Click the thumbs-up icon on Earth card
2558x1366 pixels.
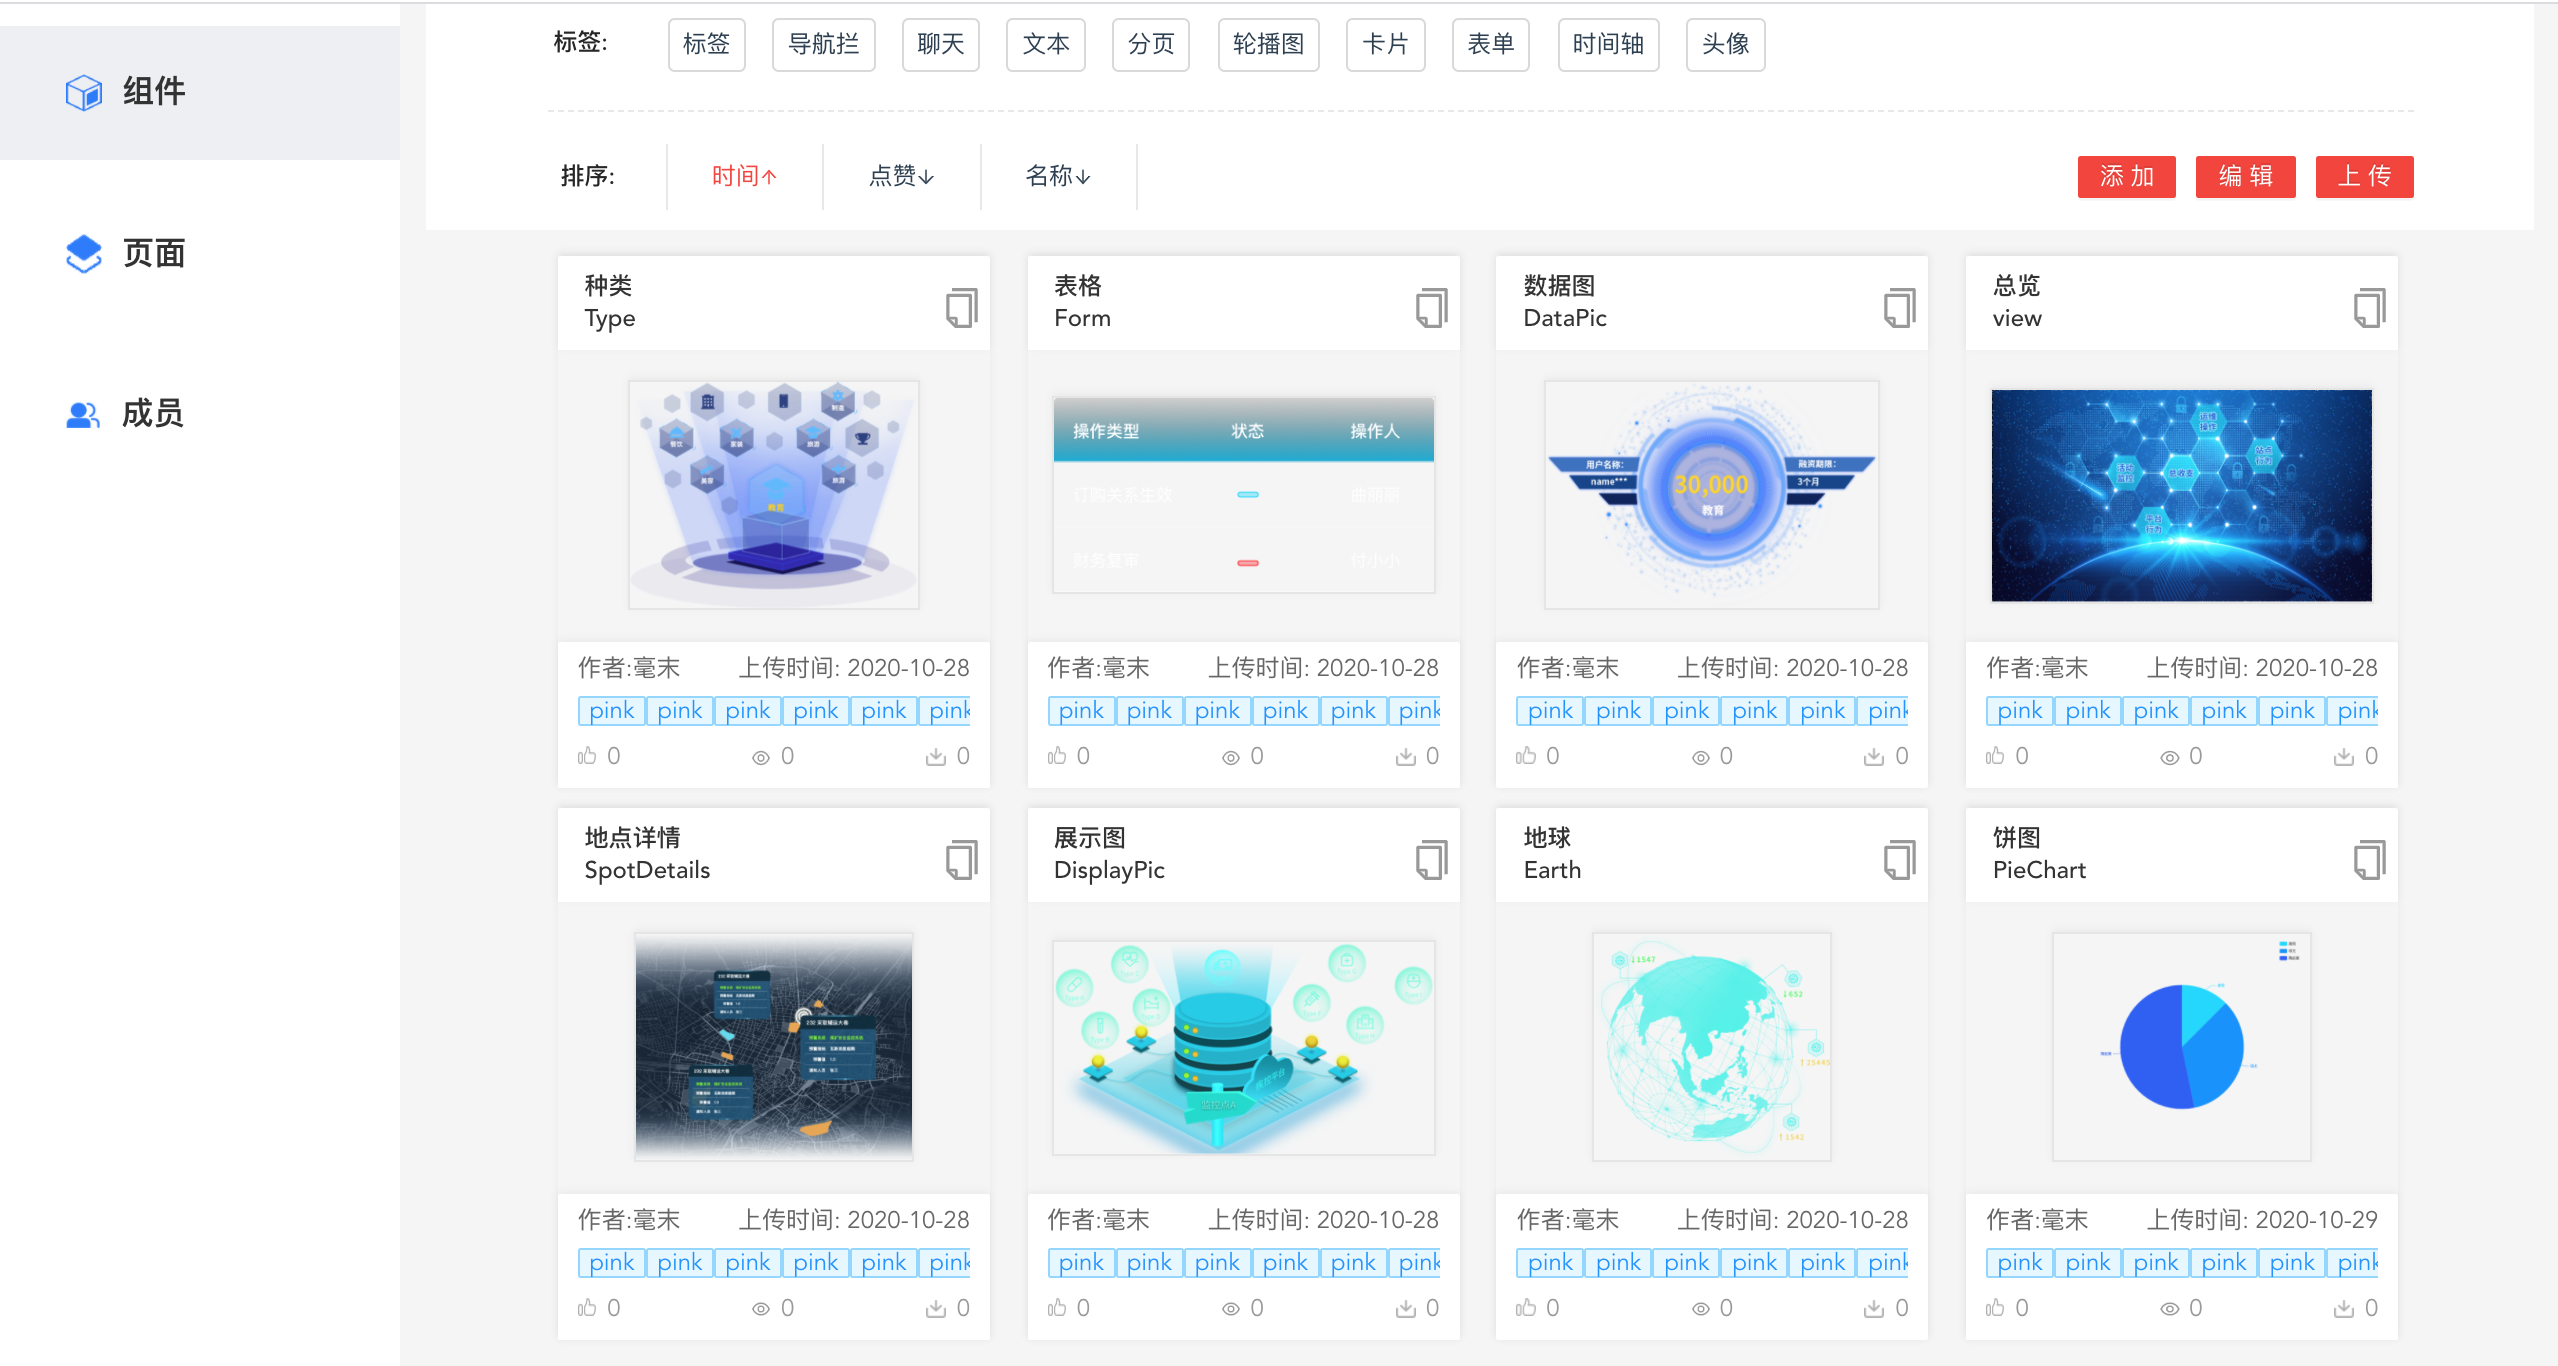click(1525, 1308)
